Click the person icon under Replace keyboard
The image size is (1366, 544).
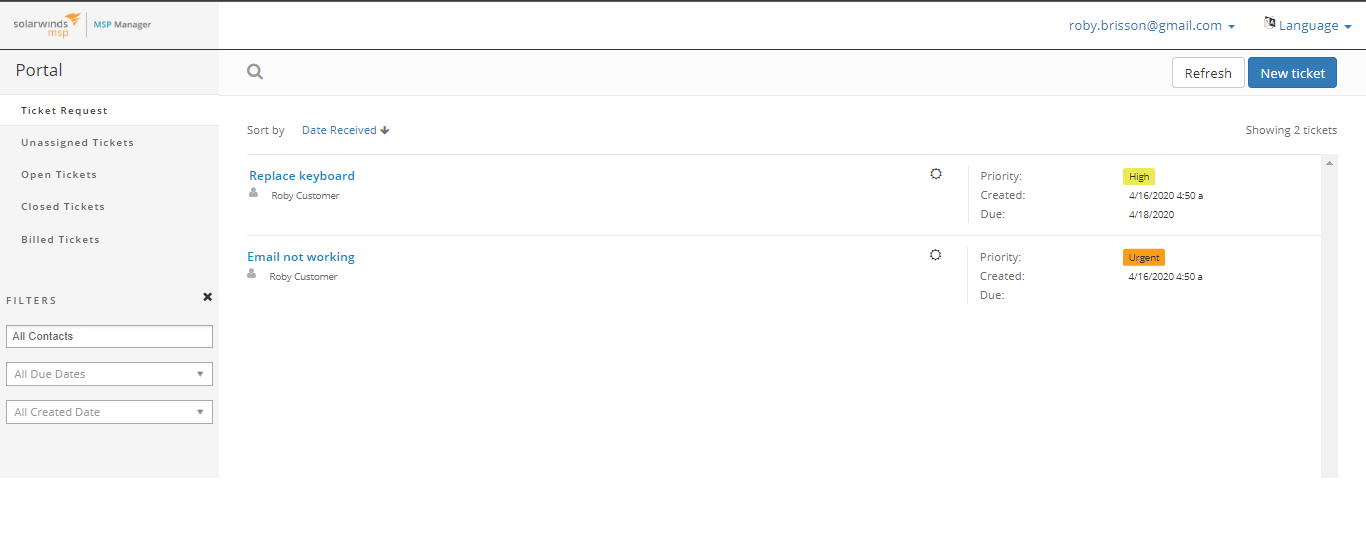tap(253, 193)
